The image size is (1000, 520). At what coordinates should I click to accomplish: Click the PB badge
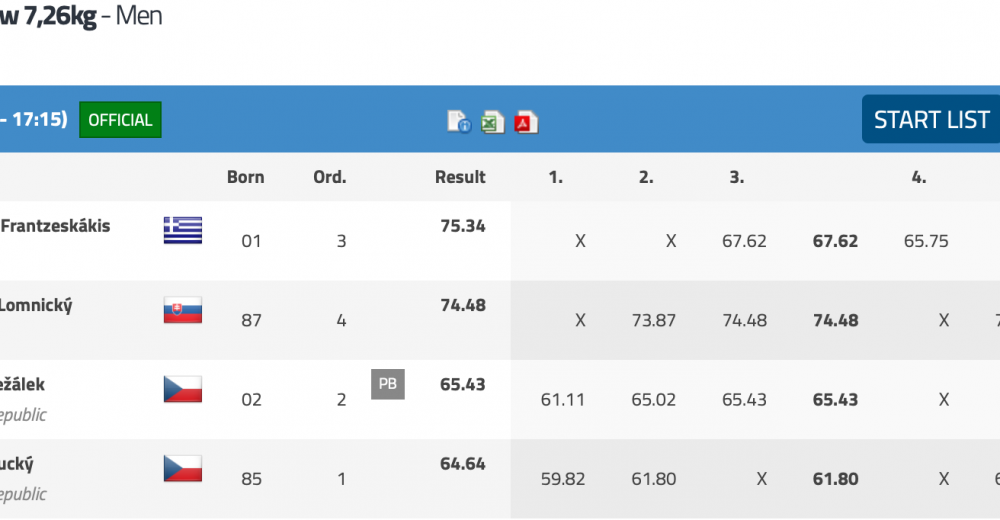click(x=388, y=384)
